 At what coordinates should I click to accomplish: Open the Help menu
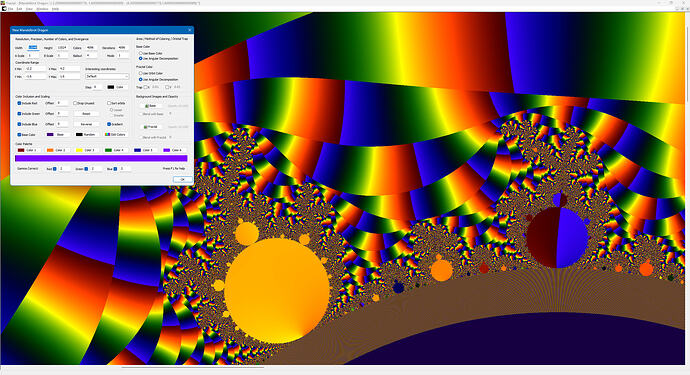(55, 9)
